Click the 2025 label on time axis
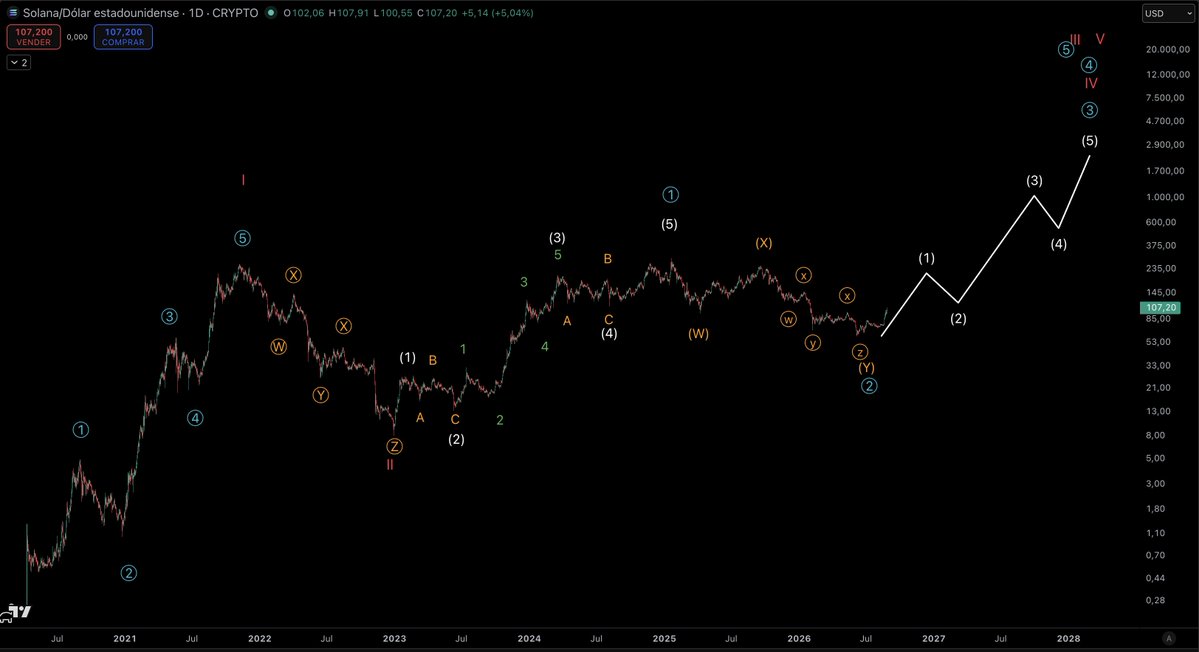Viewport: 1199px width, 652px height. click(x=664, y=638)
